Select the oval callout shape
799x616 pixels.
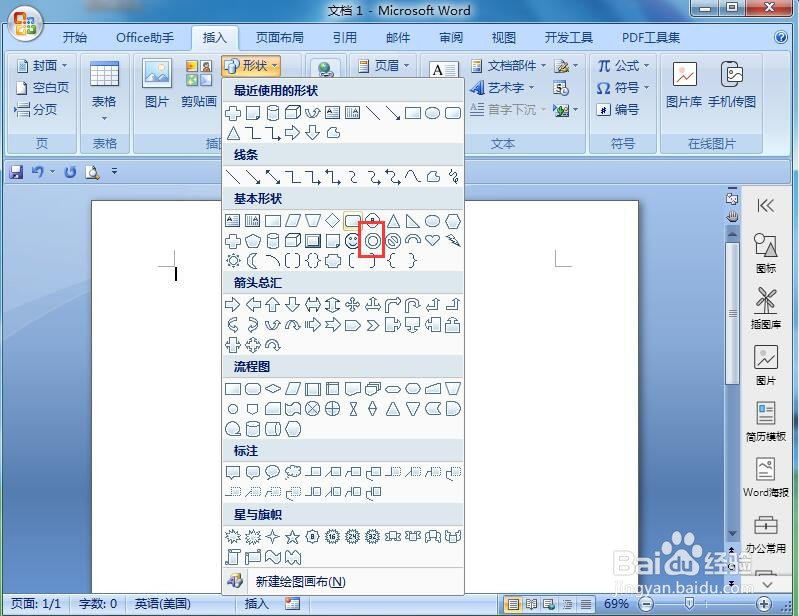273,472
